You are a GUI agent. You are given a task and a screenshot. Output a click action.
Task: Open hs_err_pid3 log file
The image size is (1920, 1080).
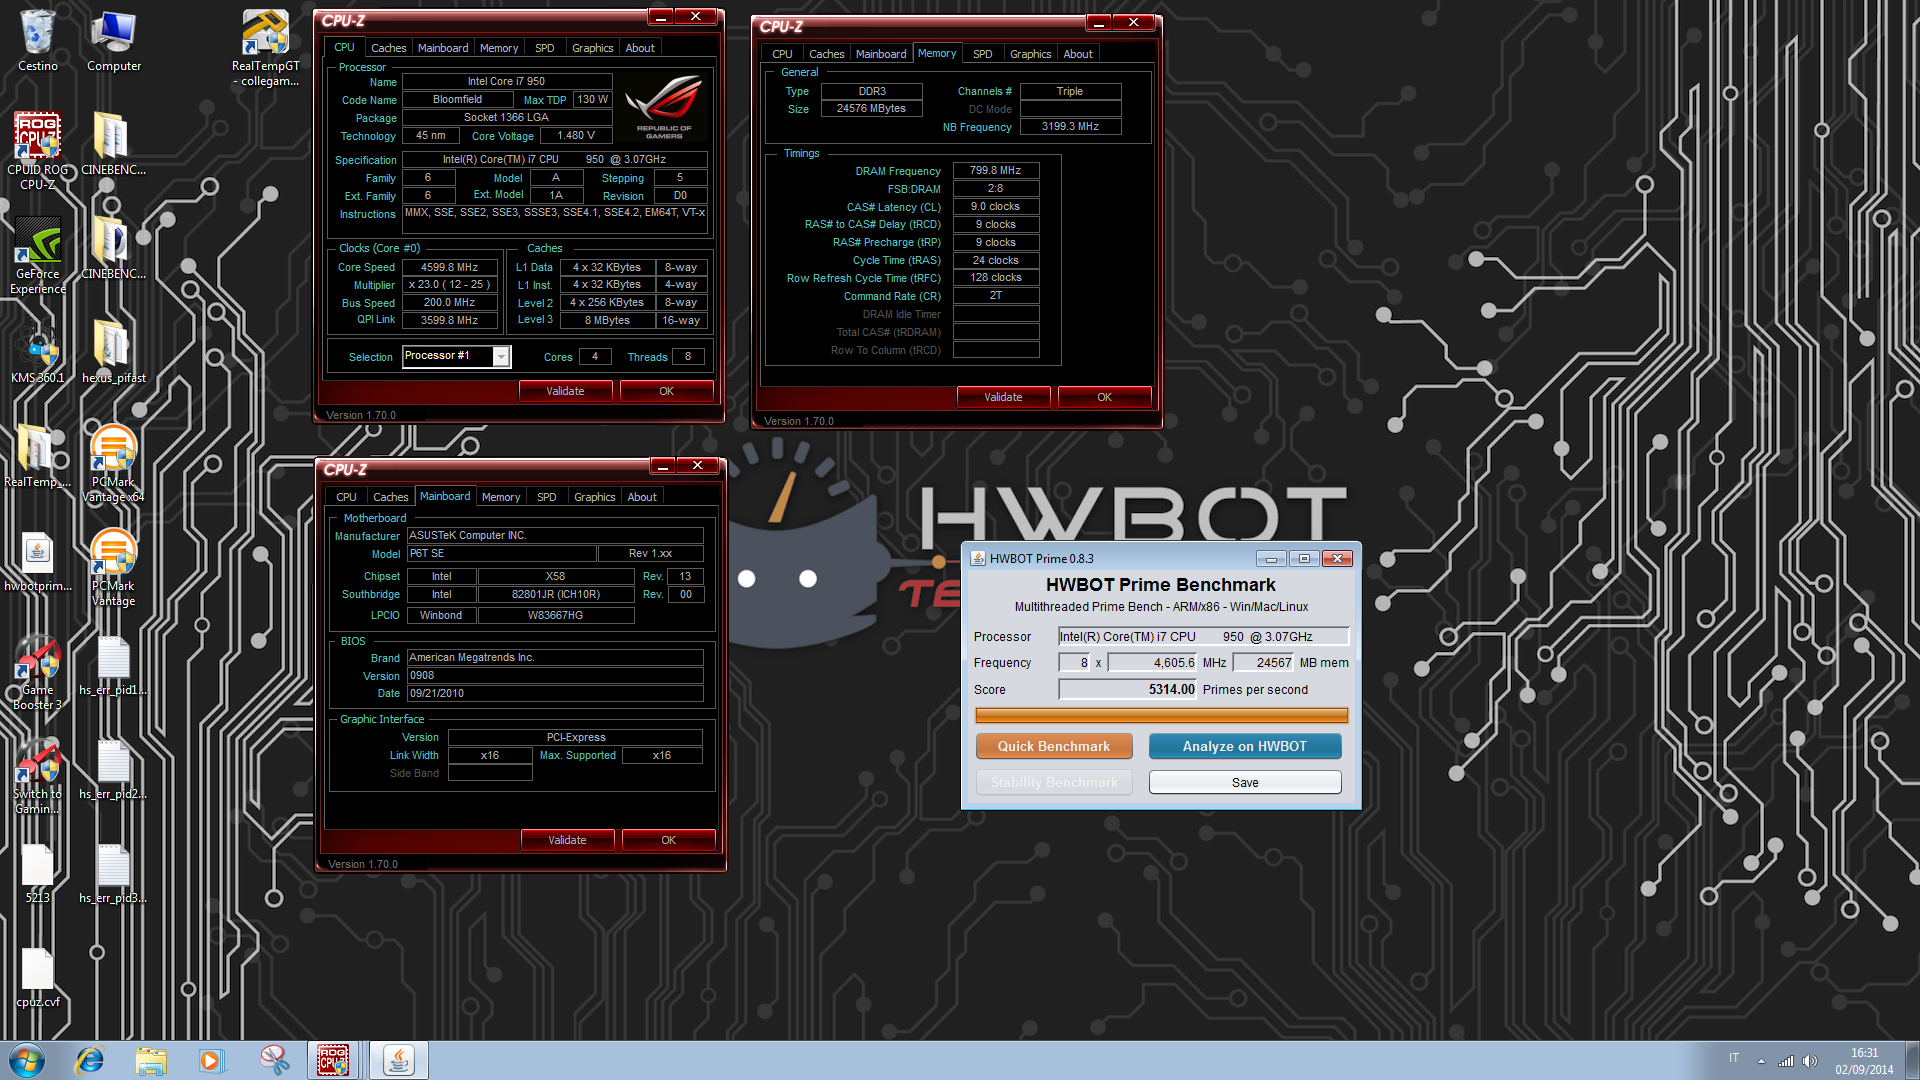113,873
